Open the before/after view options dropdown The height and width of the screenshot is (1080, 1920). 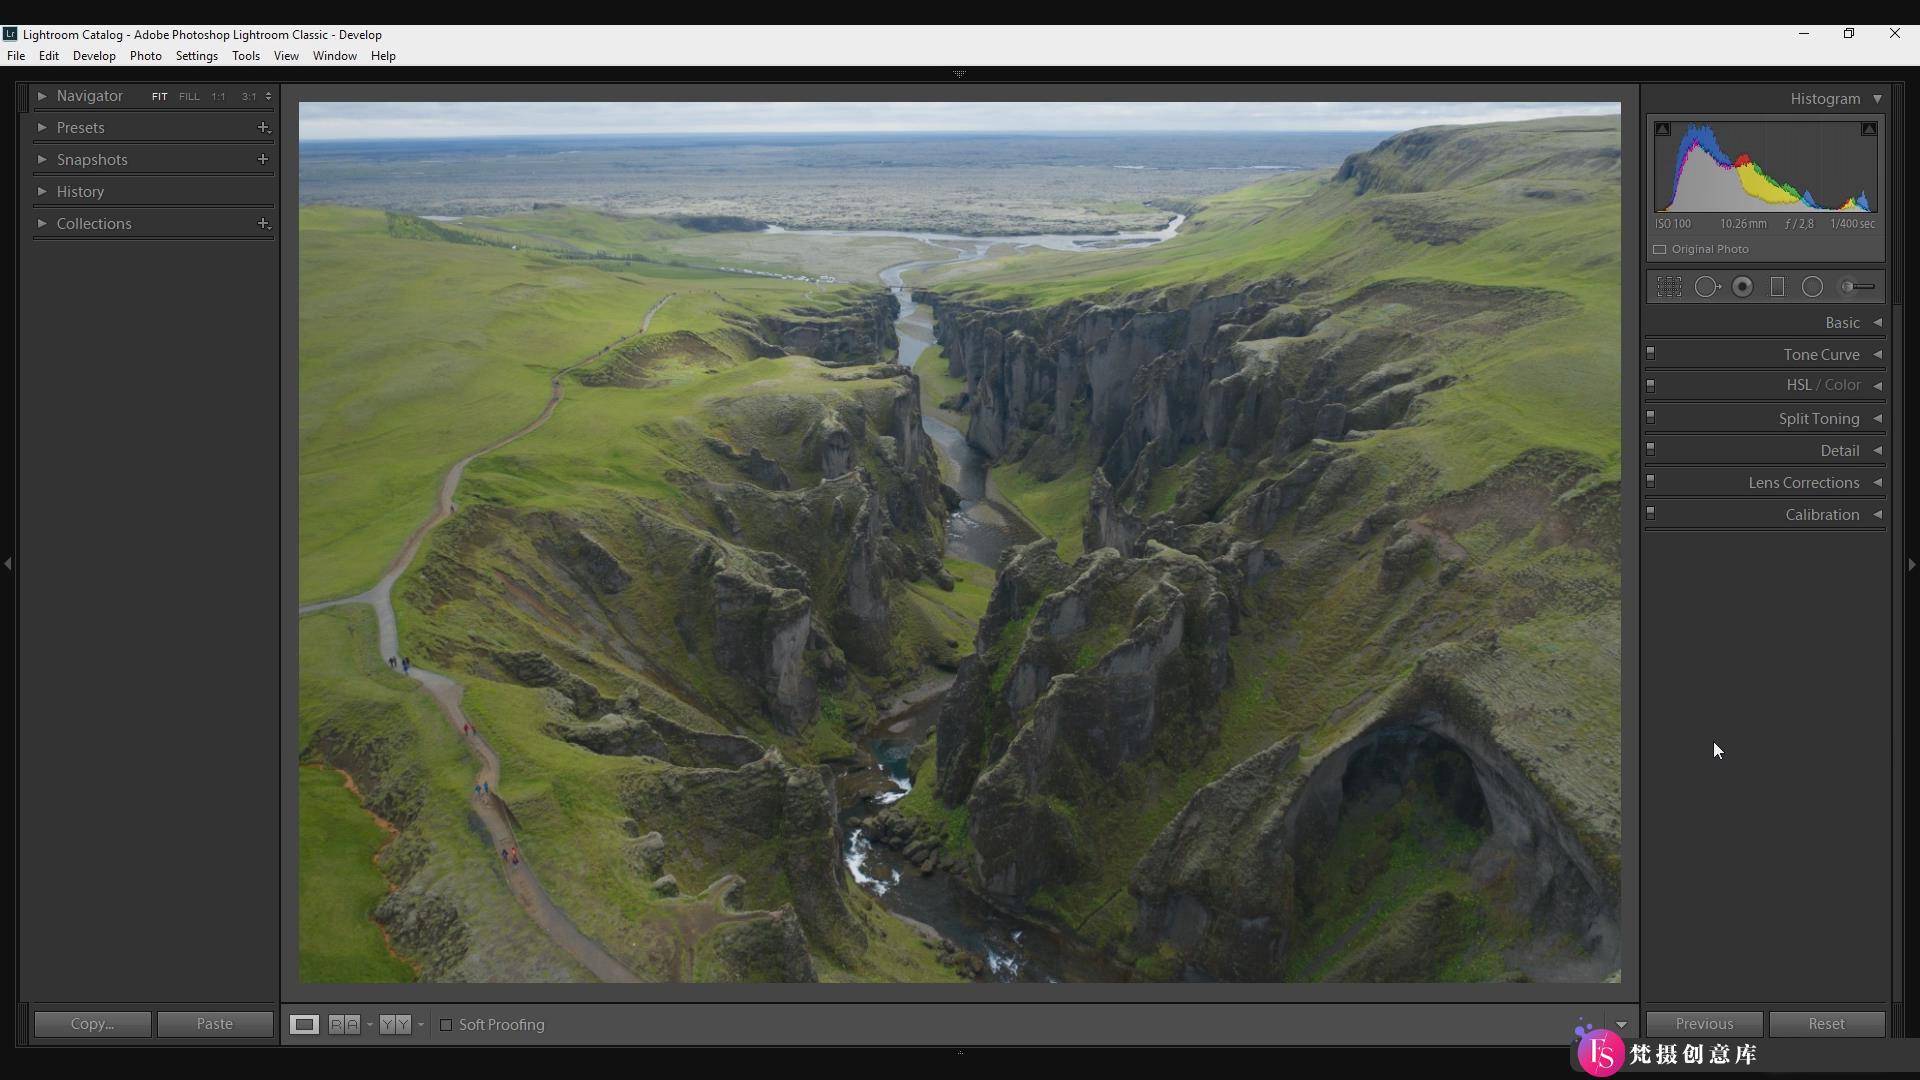tap(420, 1025)
